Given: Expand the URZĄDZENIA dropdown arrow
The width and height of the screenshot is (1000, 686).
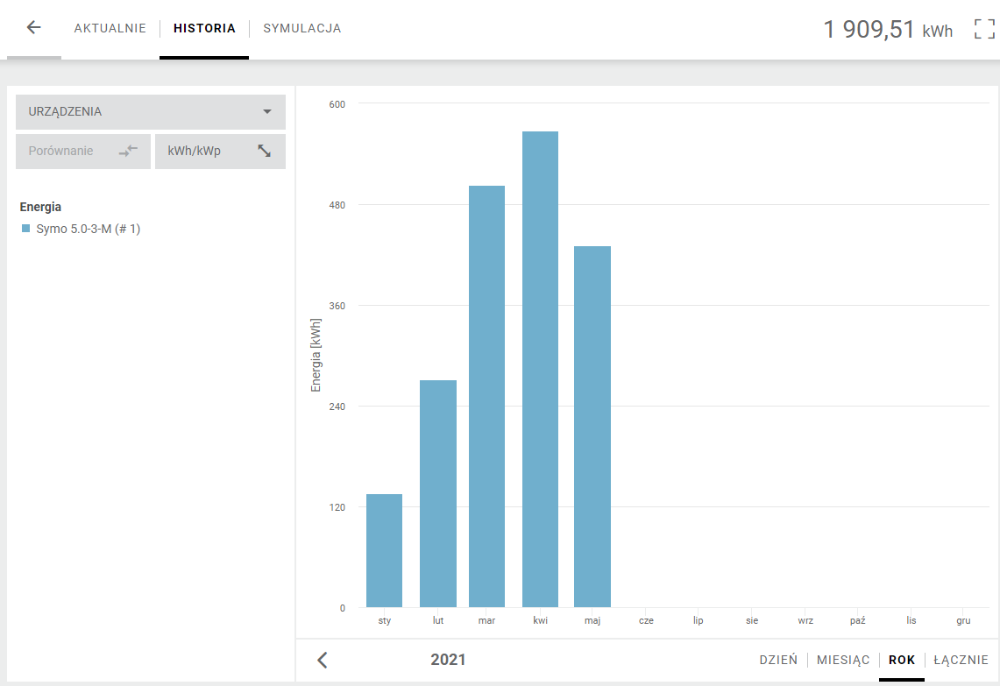Looking at the screenshot, I should coord(267,112).
